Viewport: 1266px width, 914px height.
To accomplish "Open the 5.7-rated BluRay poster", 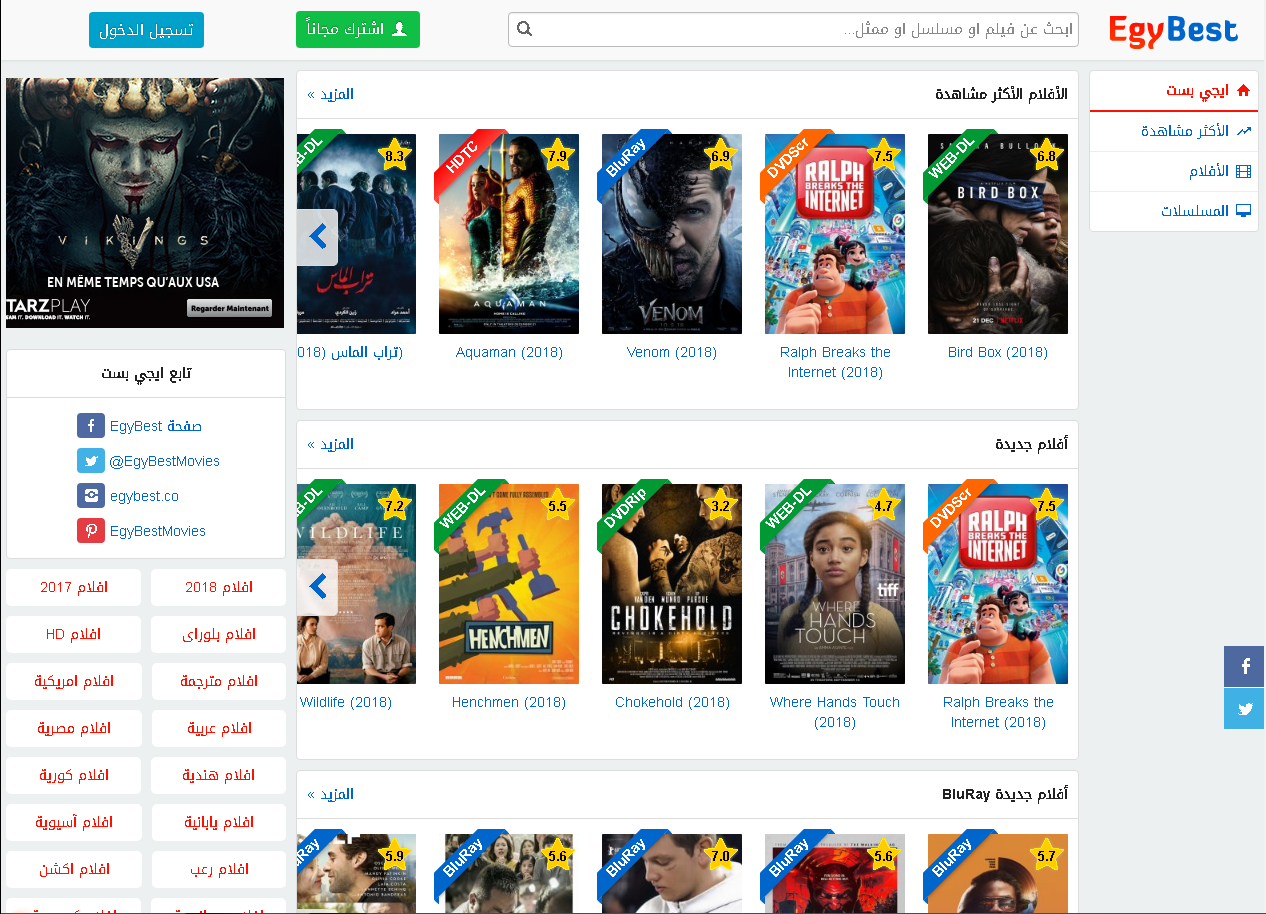I will [998, 872].
